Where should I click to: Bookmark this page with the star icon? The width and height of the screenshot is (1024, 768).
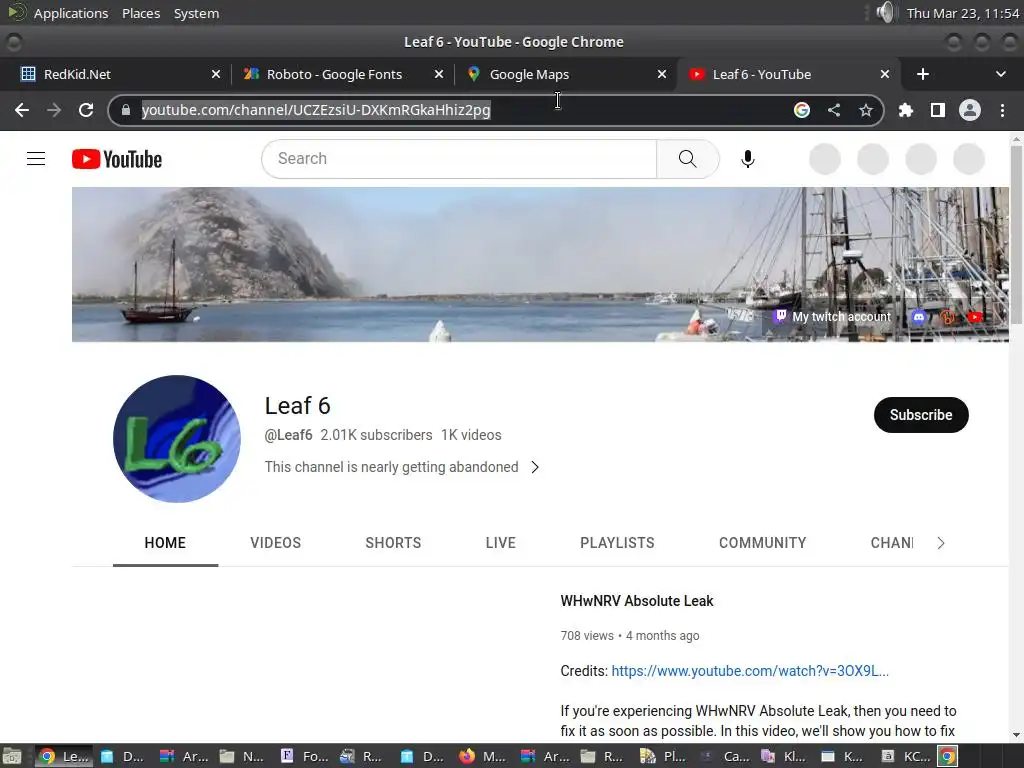click(866, 110)
